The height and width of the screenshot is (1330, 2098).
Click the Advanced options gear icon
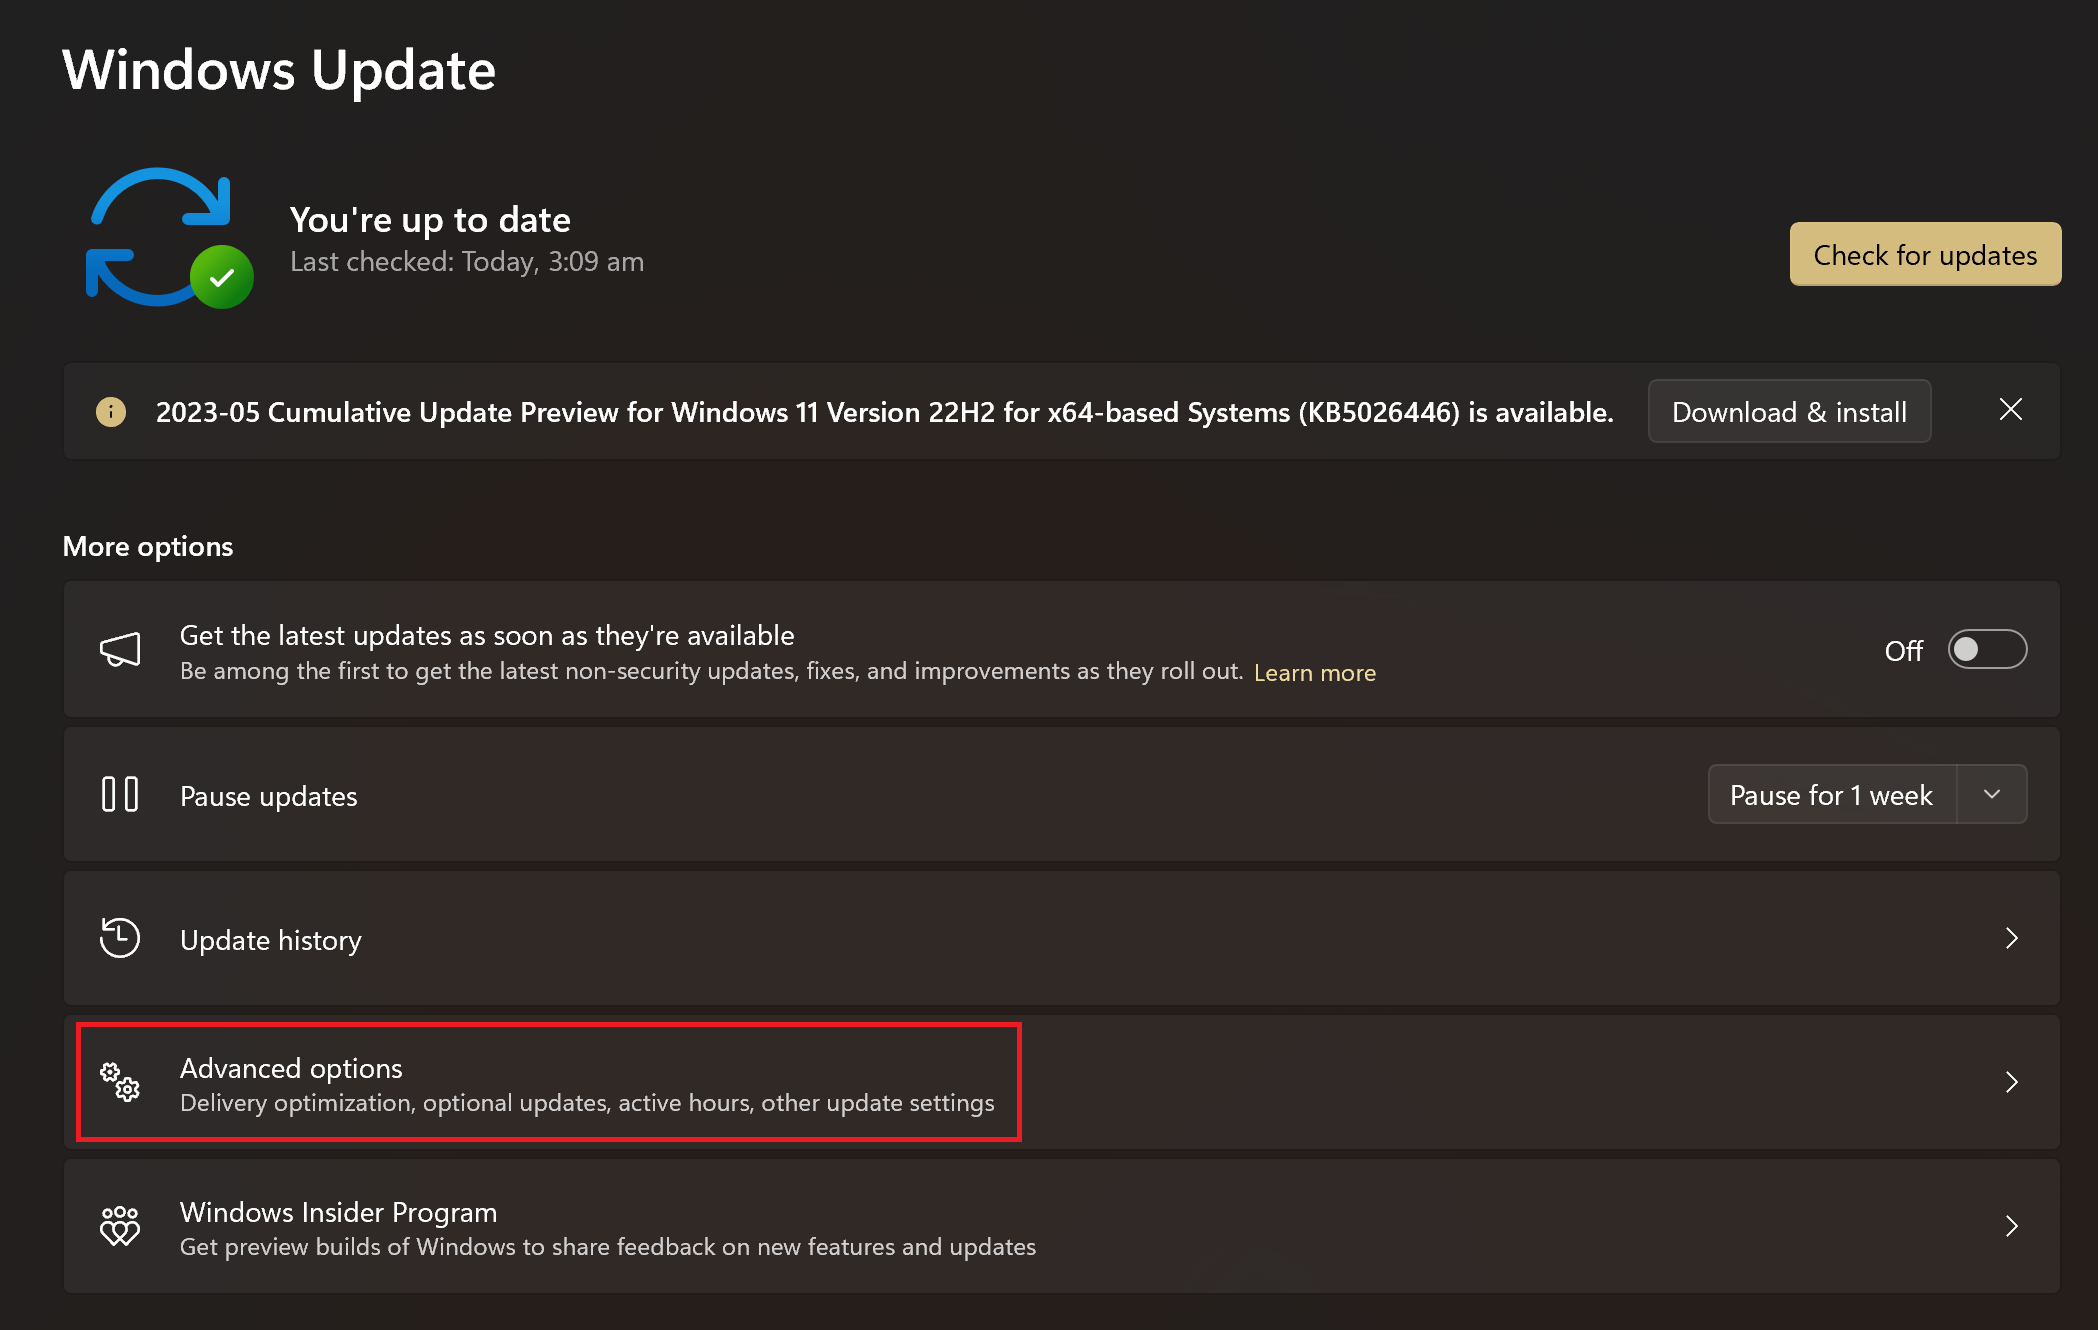pos(121,1081)
